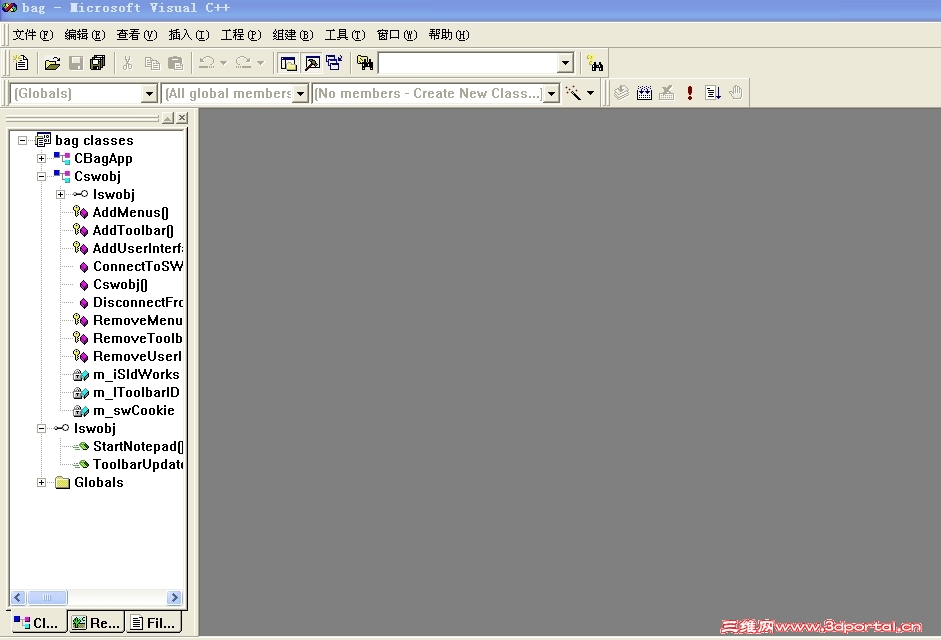Click the Find in Files icon
Viewport: 941px width, 640px height.
point(365,62)
